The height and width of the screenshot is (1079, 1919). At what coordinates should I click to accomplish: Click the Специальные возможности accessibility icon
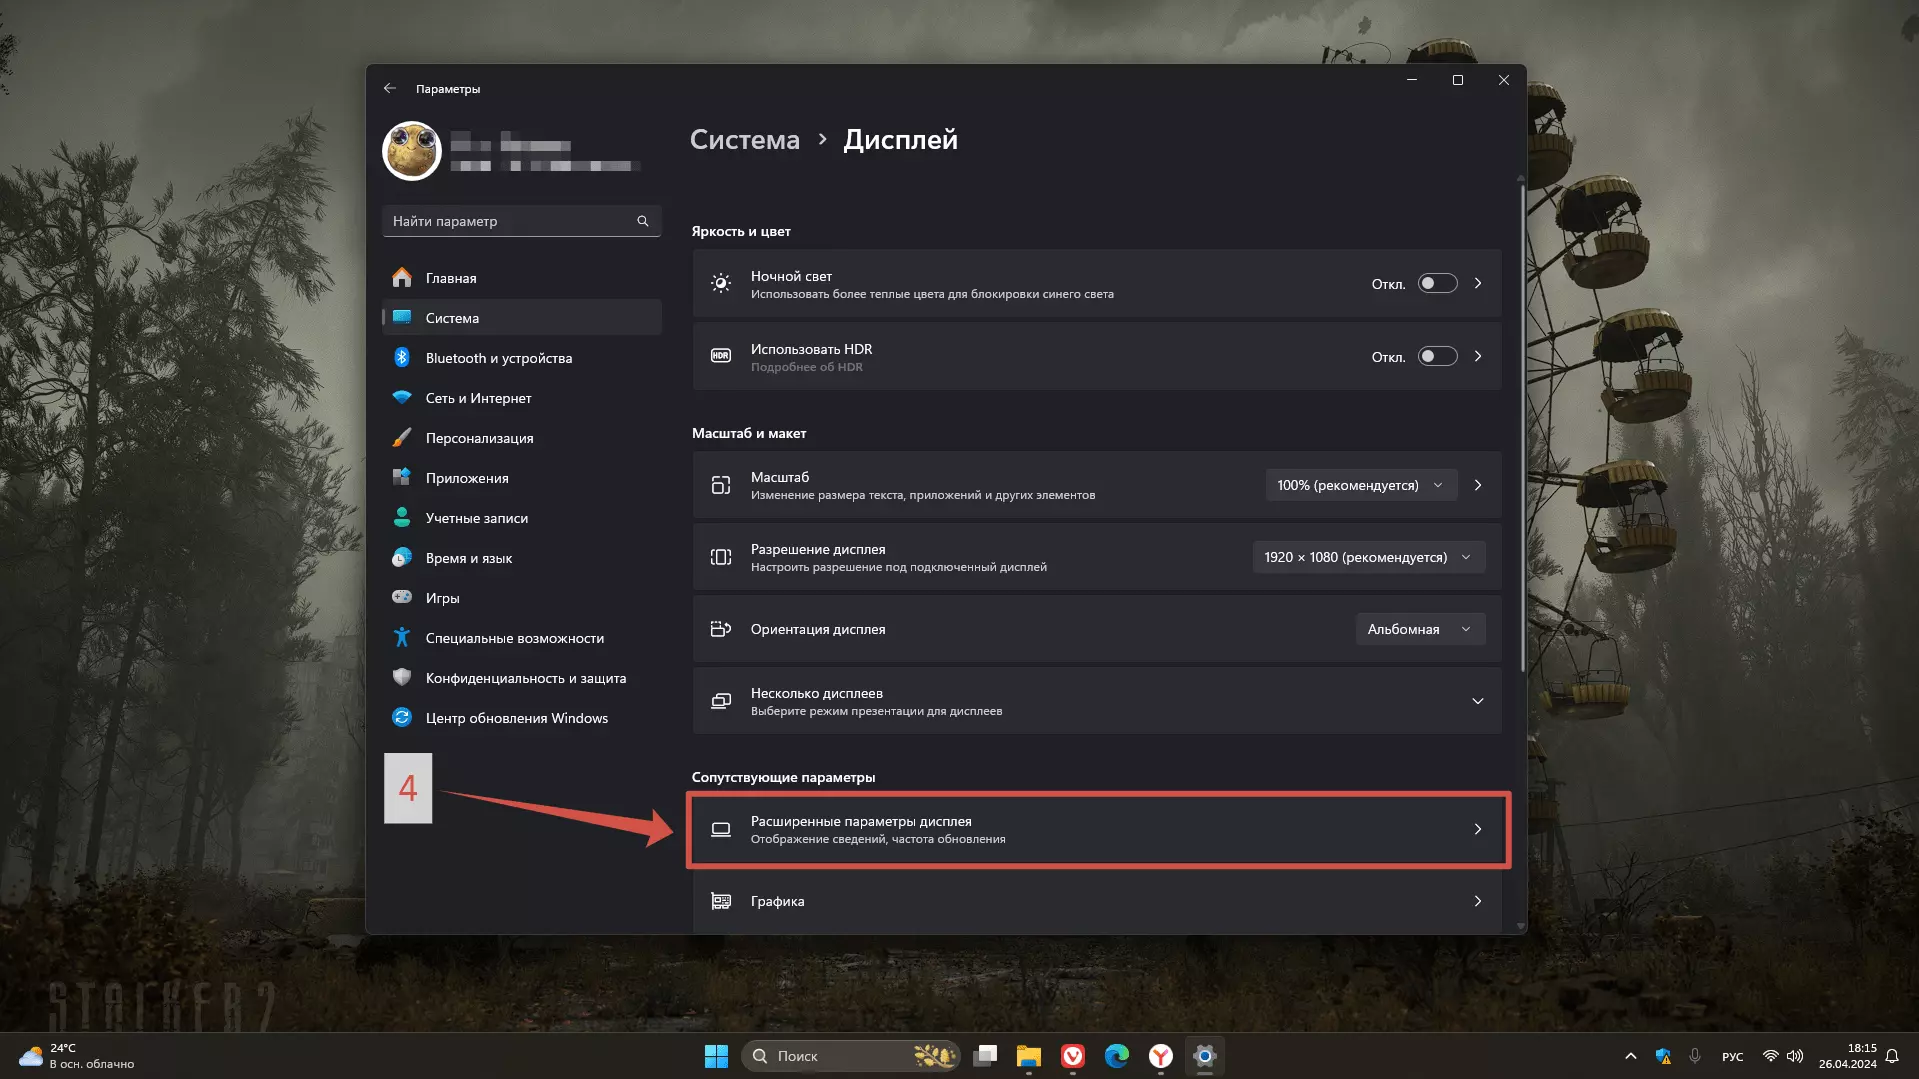tap(402, 638)
